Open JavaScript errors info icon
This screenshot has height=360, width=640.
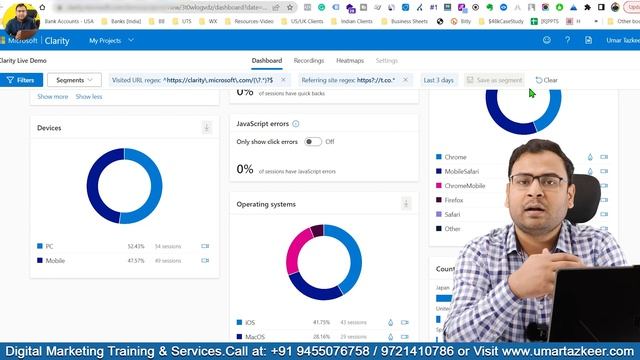[296, 124]
